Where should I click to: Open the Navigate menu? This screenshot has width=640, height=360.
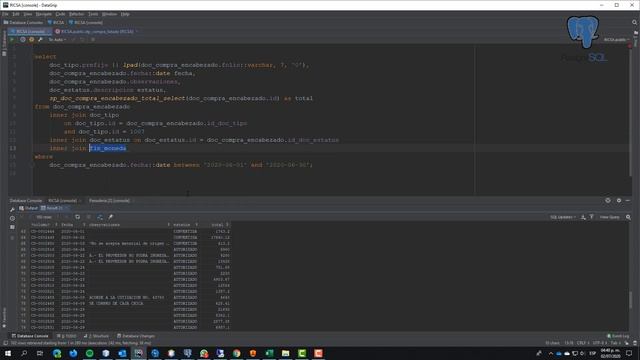tap(43, 14)
